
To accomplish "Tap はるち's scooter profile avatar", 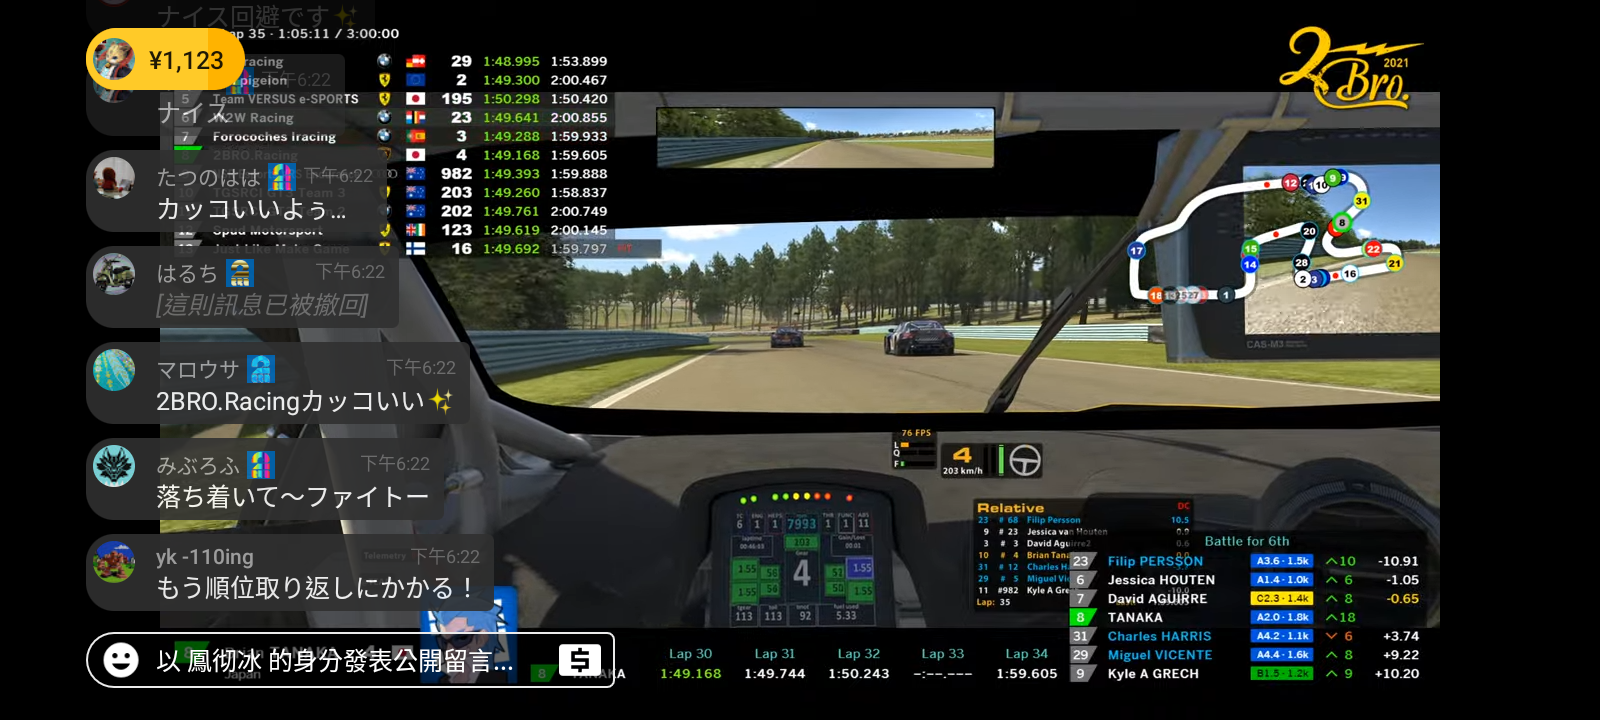I will [114, 274].
